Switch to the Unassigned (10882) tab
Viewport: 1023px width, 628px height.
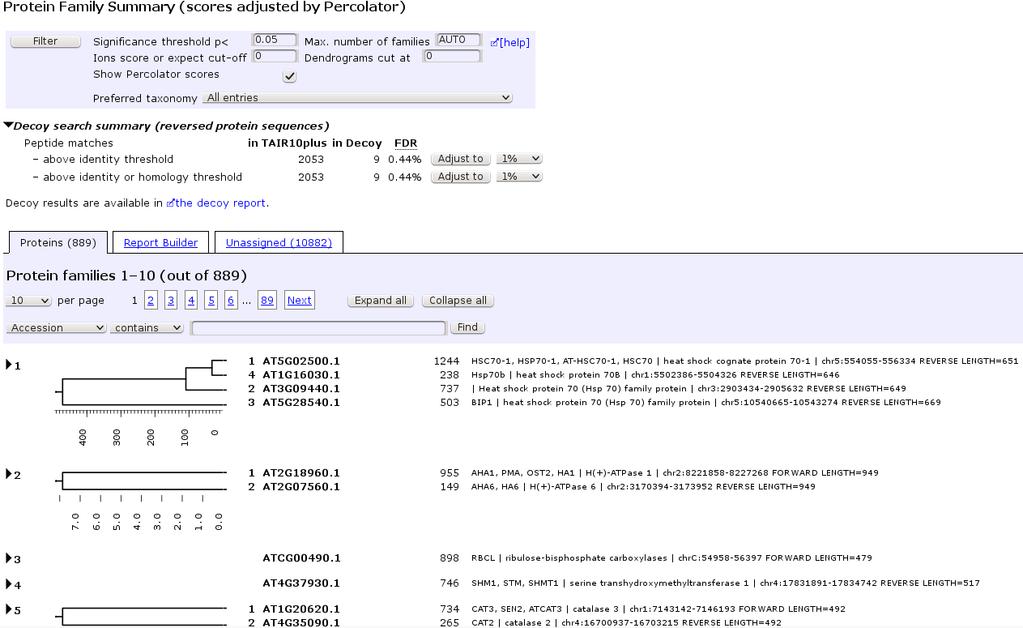tap(279, 243)
